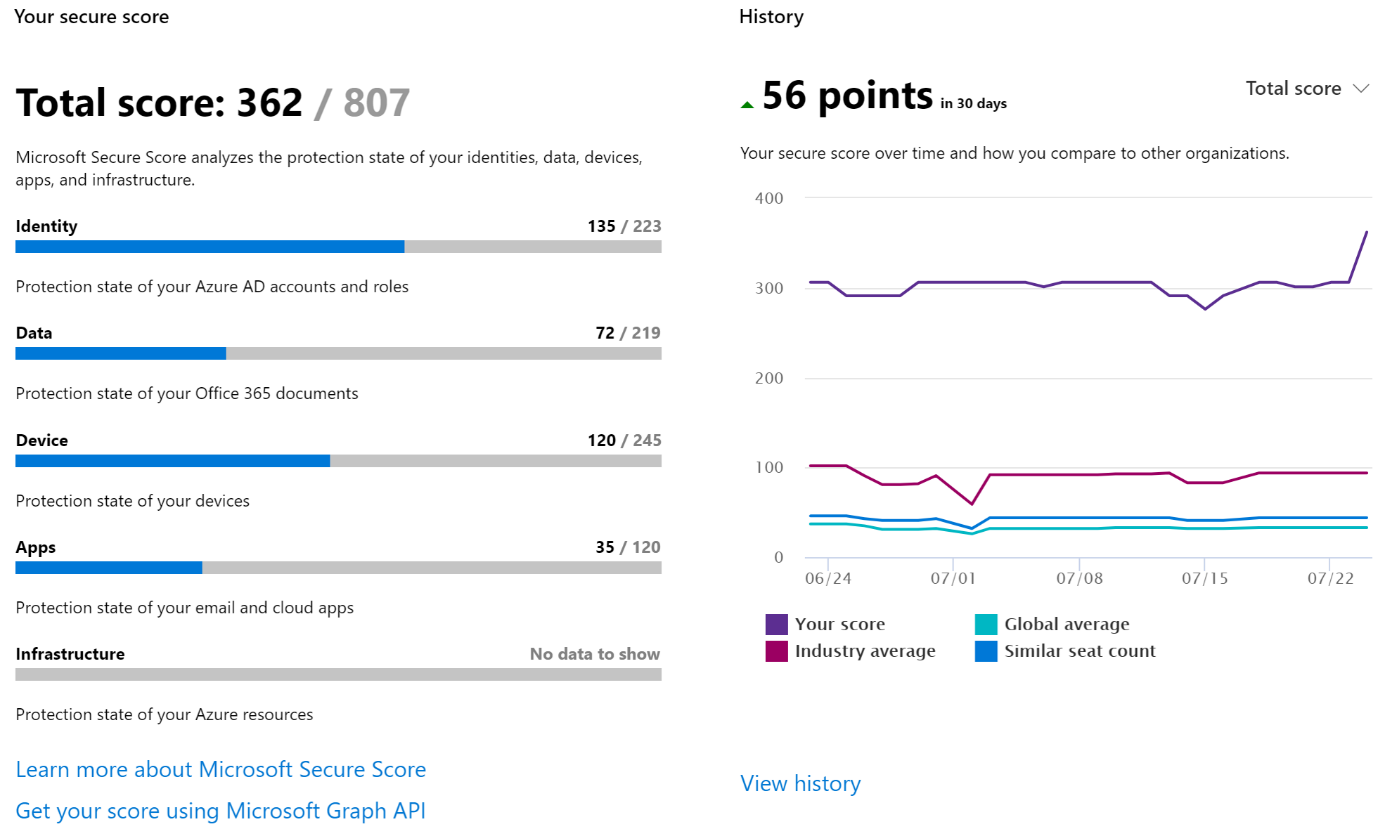Select the Identity category heading

click(x=46, y=226)
